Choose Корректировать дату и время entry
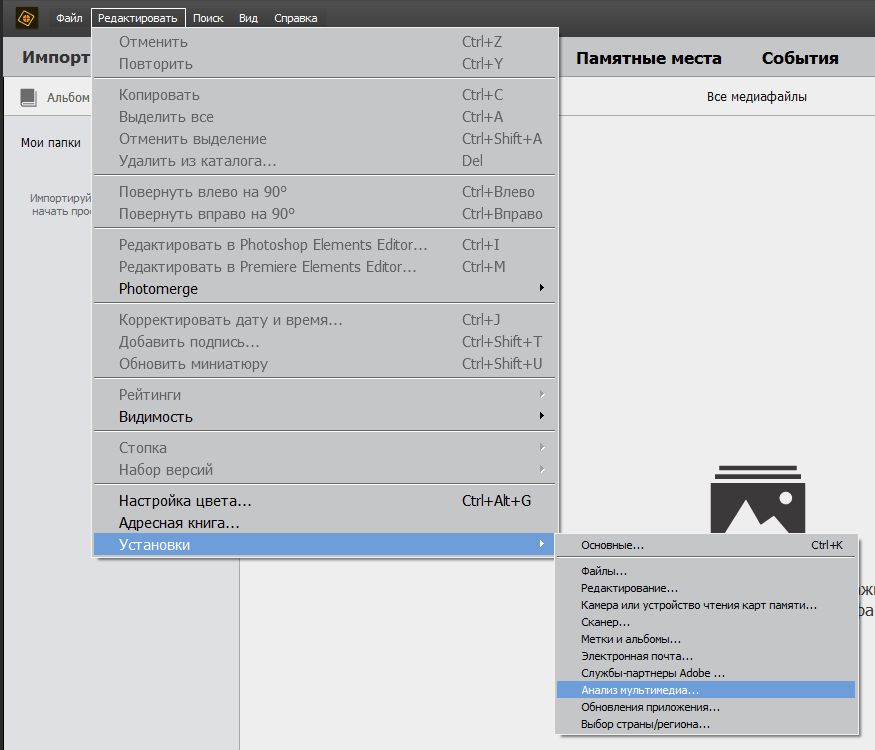Screen dimensions: 875x750 (325, 320)
